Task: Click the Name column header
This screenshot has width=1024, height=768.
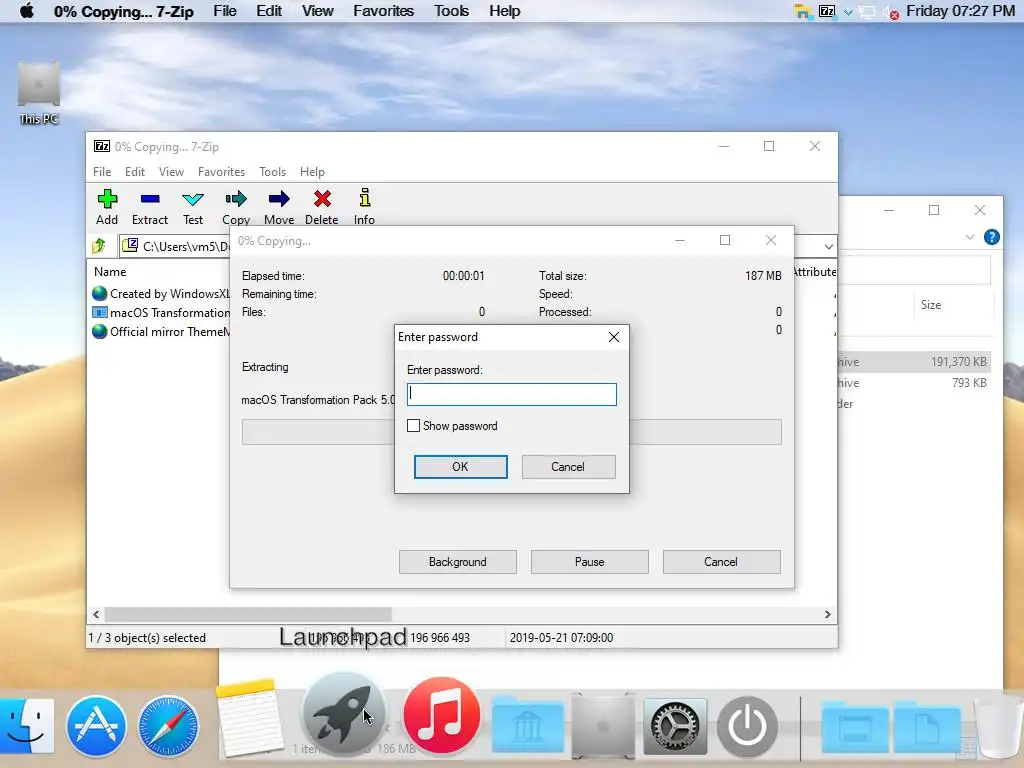Action: pyautogui.click(x=110, y=272)
